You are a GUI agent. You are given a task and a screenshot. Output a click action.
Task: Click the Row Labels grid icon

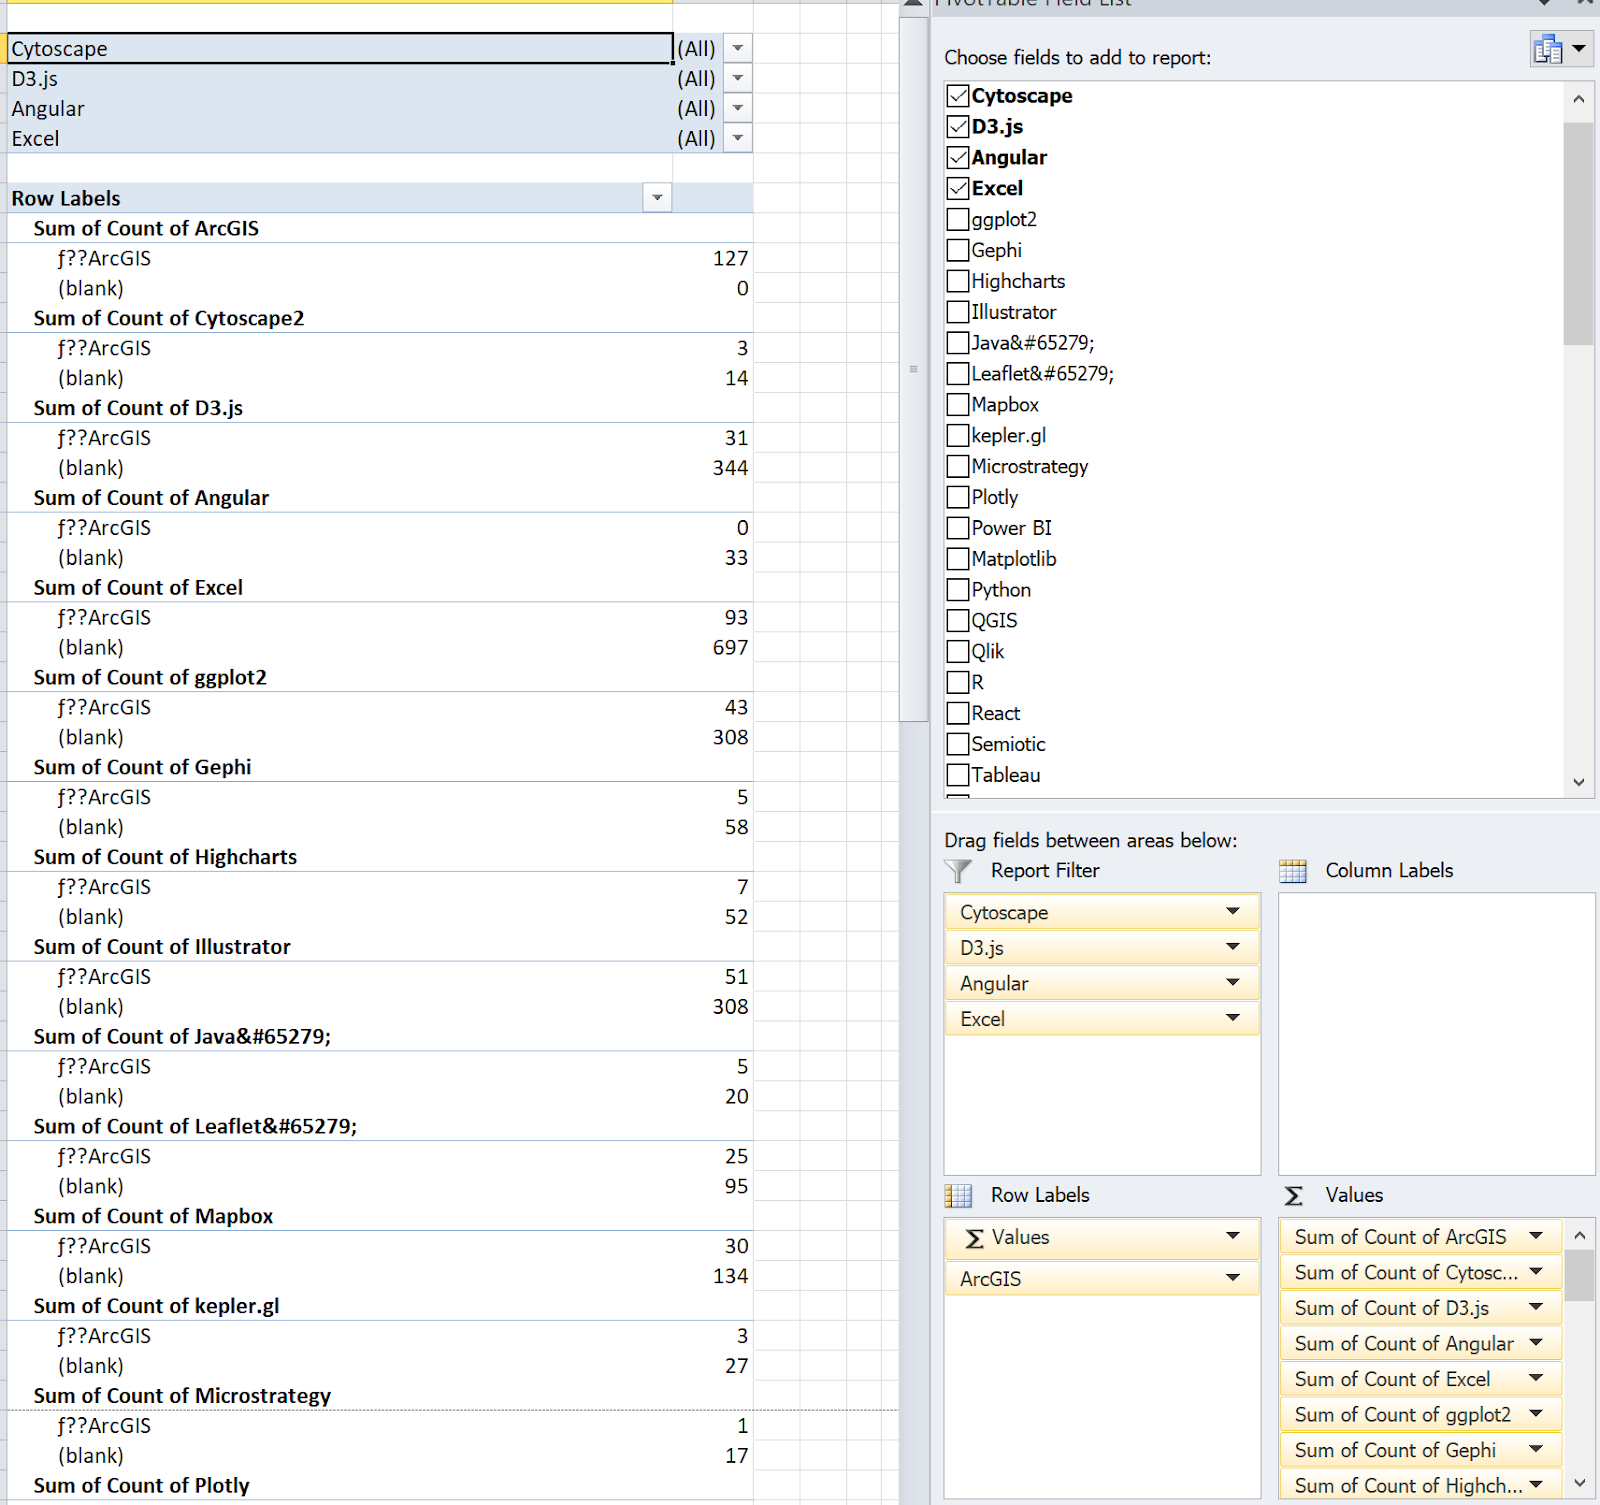[958, 1195]
